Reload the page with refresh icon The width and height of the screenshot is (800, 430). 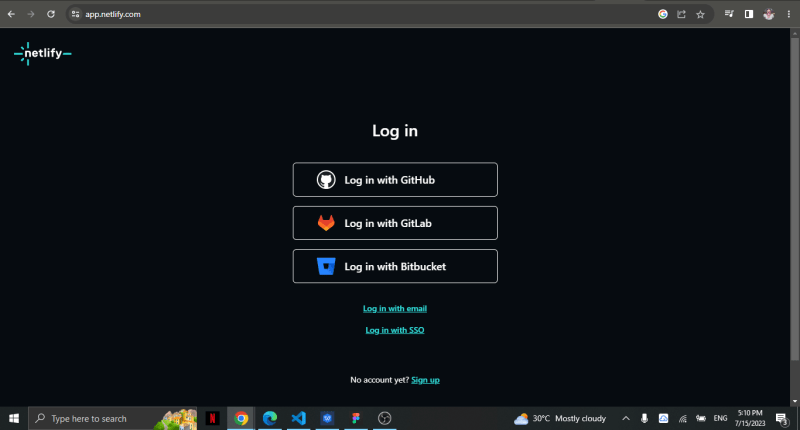pos(51,14)
